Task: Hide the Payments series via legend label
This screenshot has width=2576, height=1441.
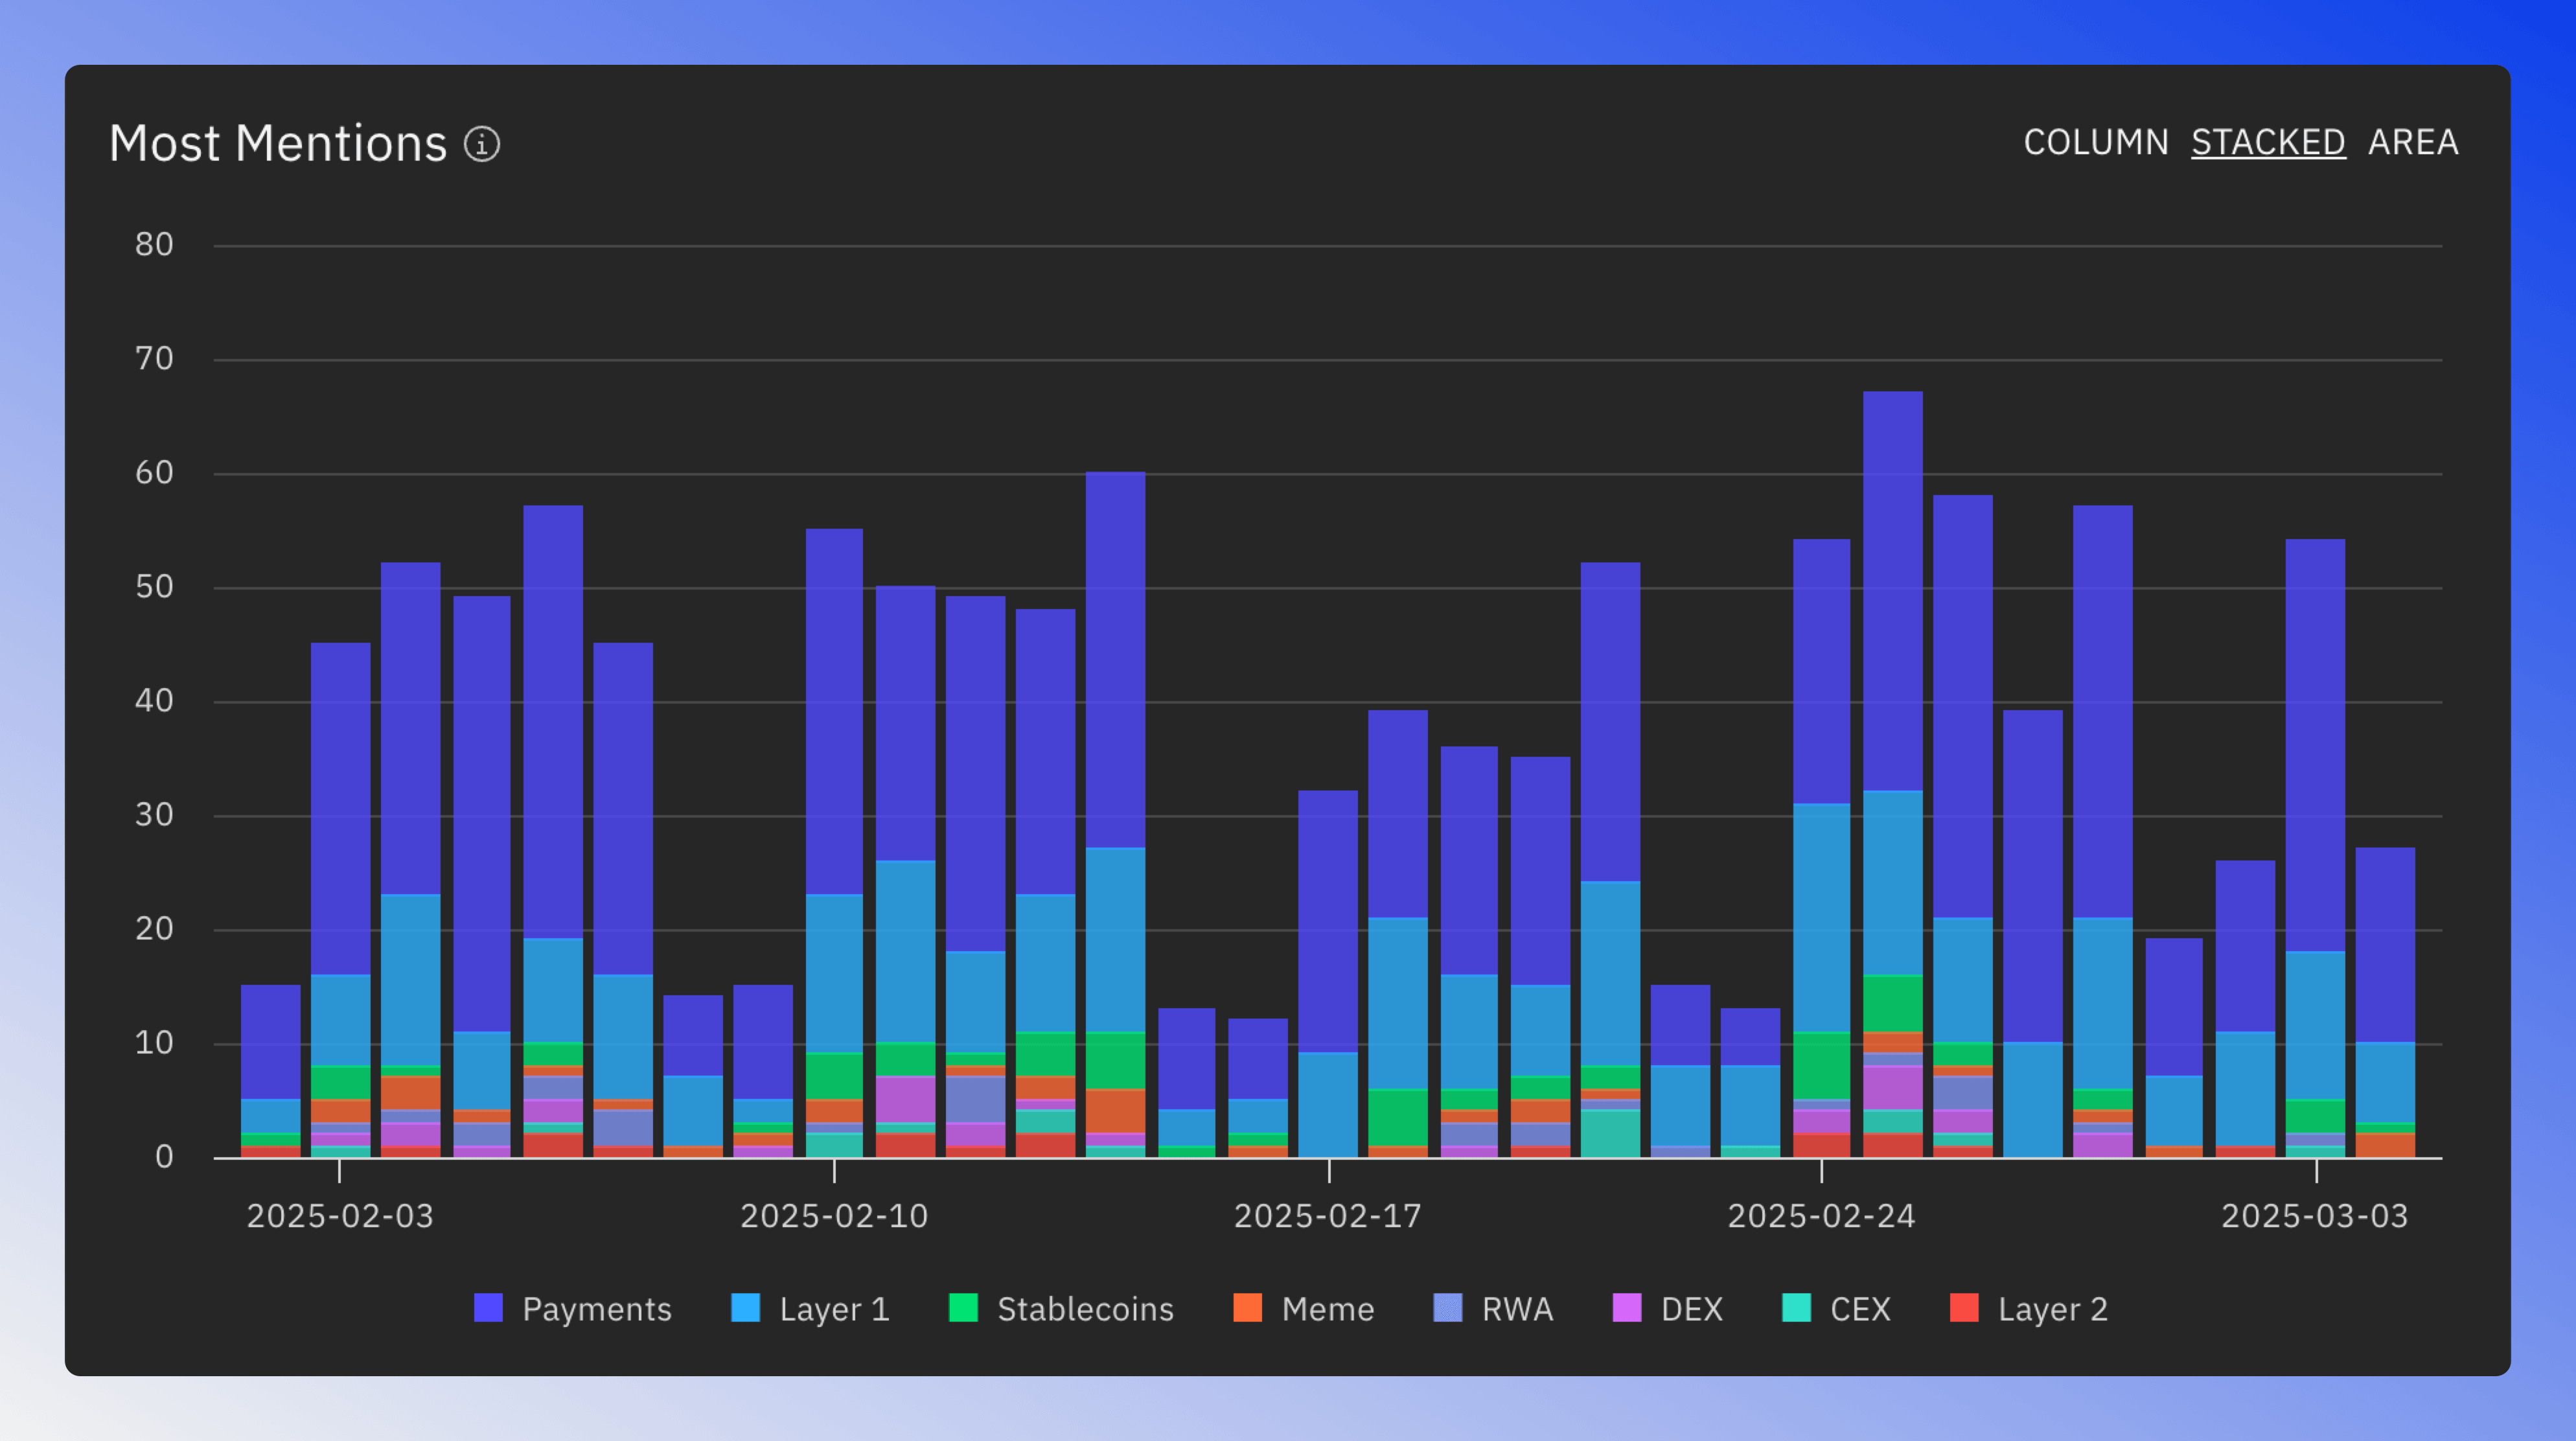Action: coord(597,1309)
